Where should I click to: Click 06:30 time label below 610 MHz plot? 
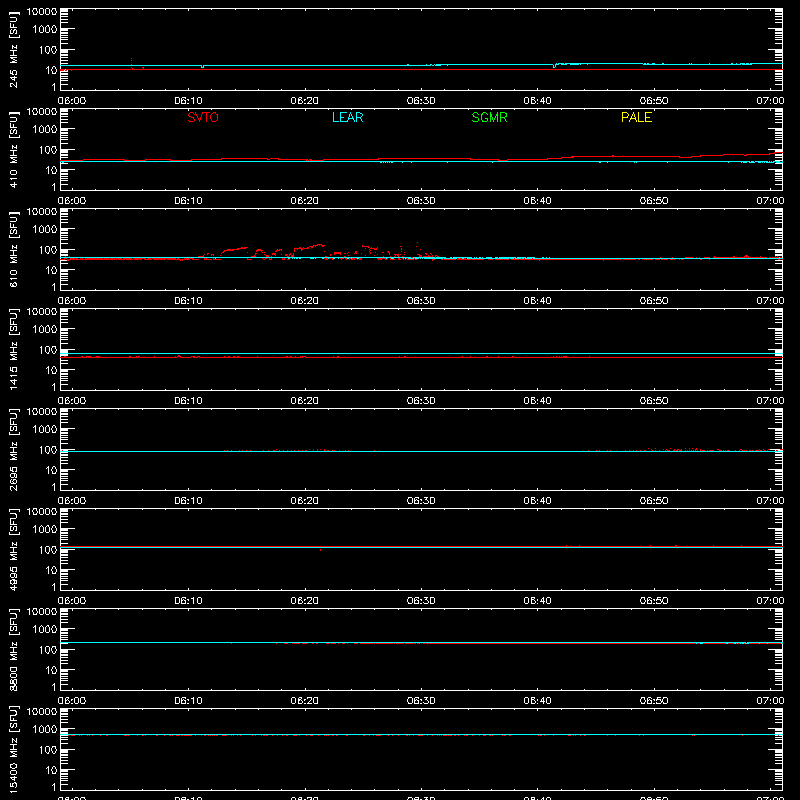[421, 301]
